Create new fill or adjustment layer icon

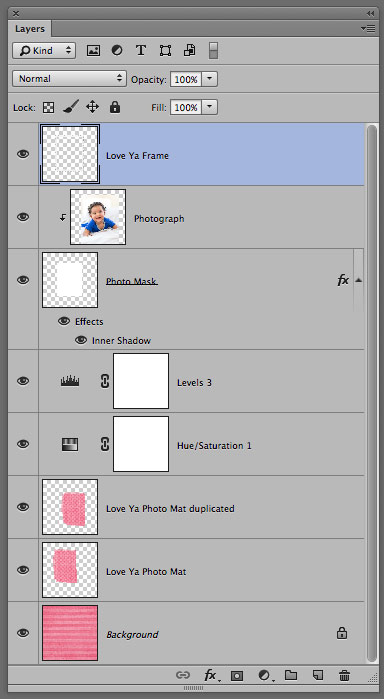[265, 676]
